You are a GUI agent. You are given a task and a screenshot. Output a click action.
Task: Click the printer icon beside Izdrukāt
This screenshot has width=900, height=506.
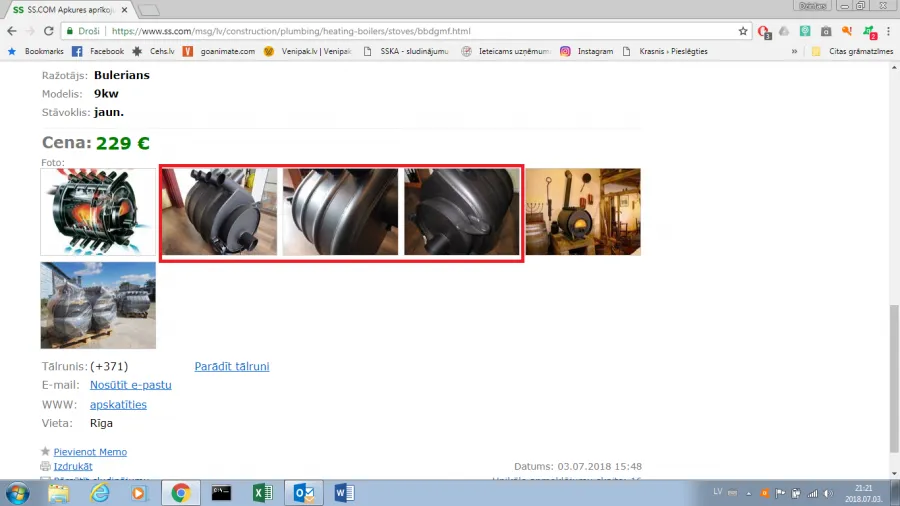tap(45, 466)
